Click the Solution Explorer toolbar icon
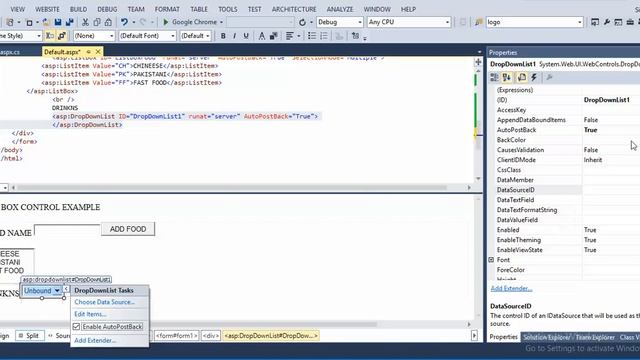Screen dimensions: 640x360 pyautogui.click(x=595, y=22)
